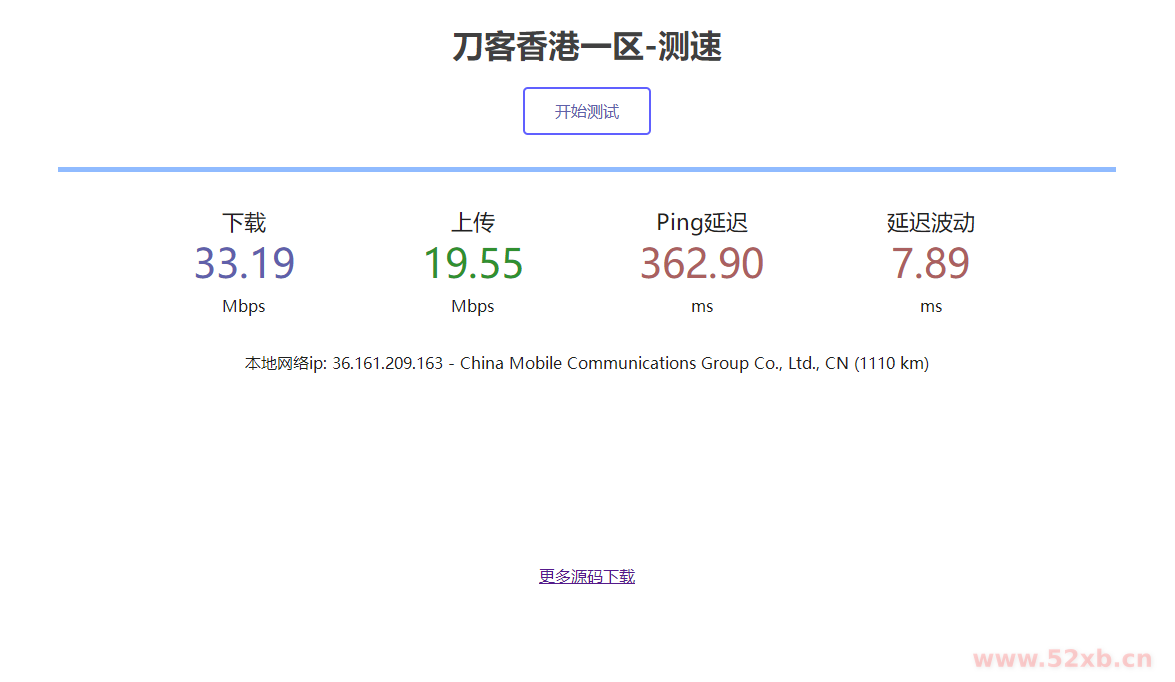This screenshot has width=1175, height=682.
Task: Click the Mbps unit under download speed
Action: click(244, 306)
